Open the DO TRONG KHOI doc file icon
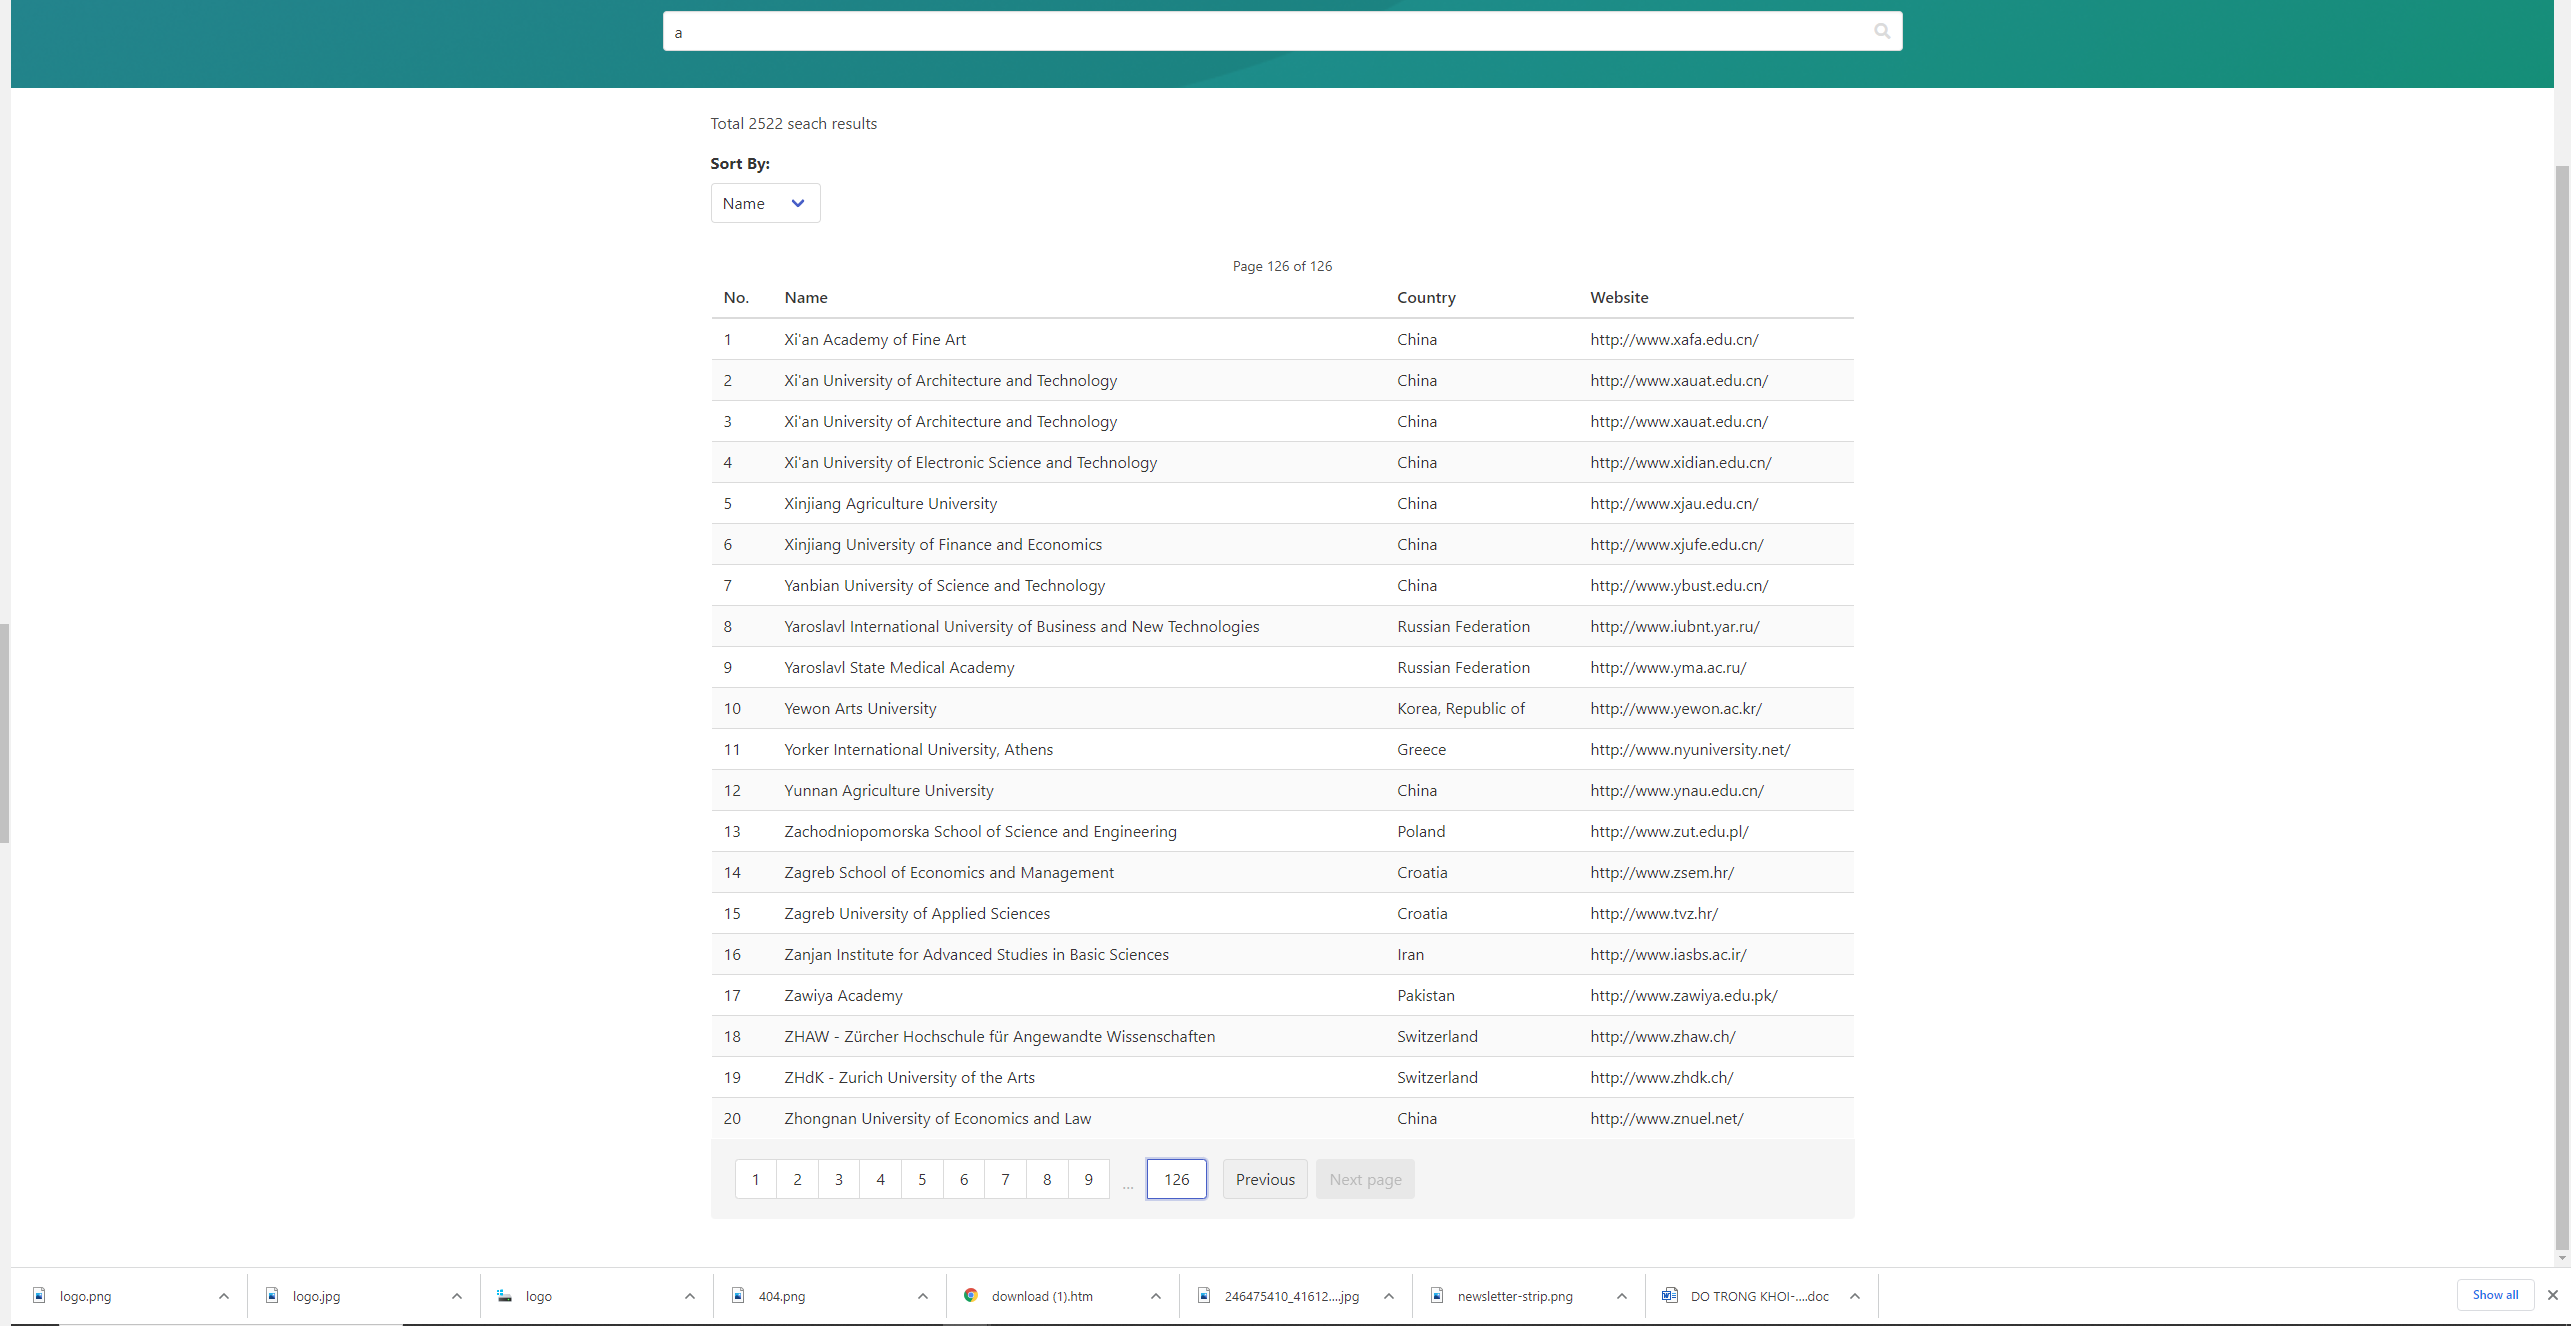2571x1326 pixels. click(x=1670, y=1295)
